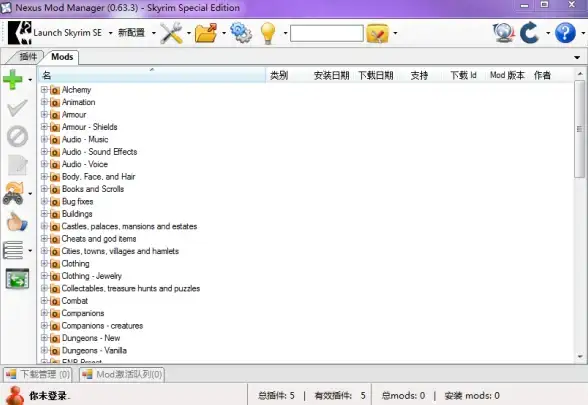Sort by the 安装日期 column header

point(331,75)
